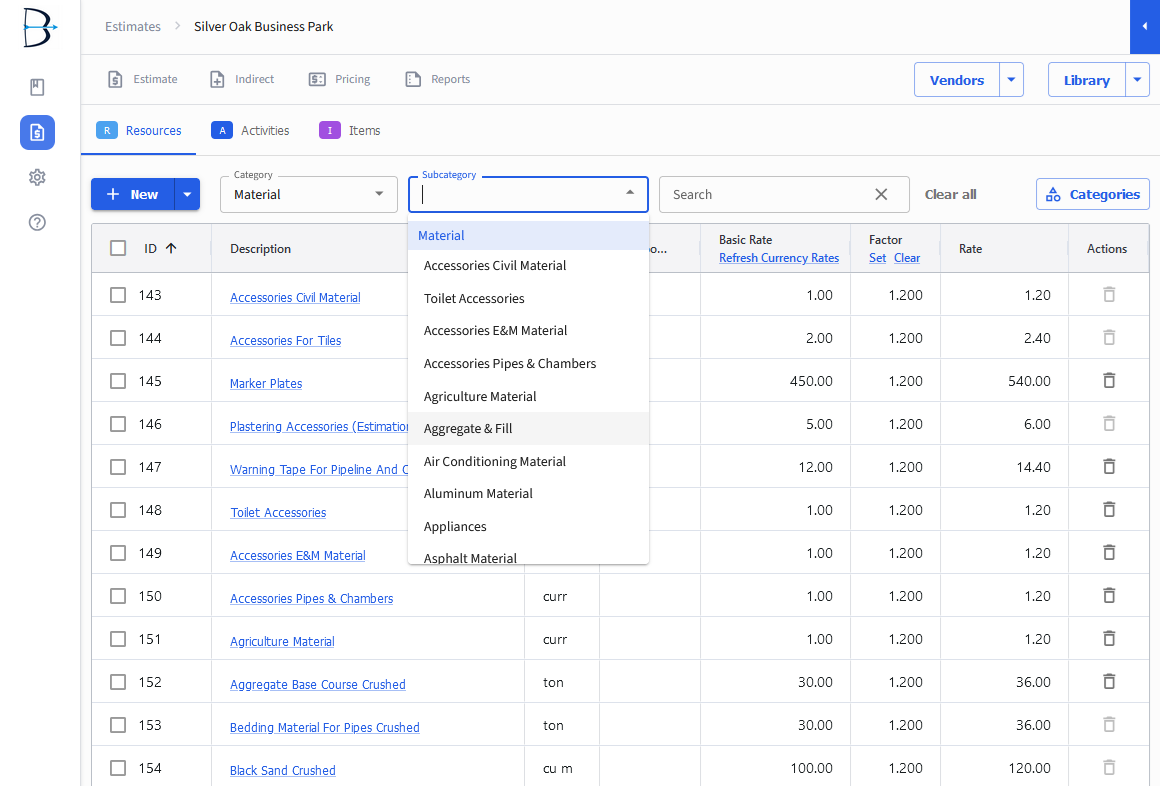Delete Aggregate Base Course Crushed via trash icon
Image resolution: width=1160 pixels, height=797 pixels.
pyautogui.click(x=1108, y=681)
